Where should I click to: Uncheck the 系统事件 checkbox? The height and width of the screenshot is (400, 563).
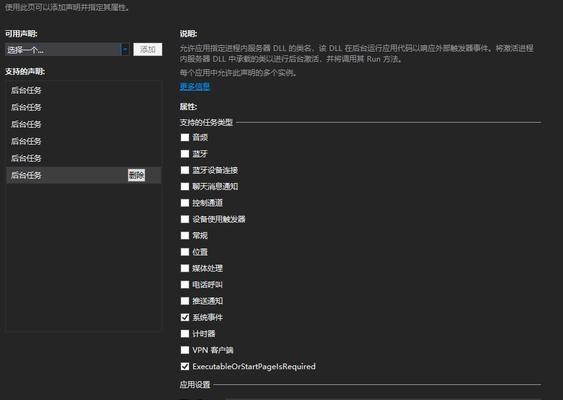pos(185,317)
